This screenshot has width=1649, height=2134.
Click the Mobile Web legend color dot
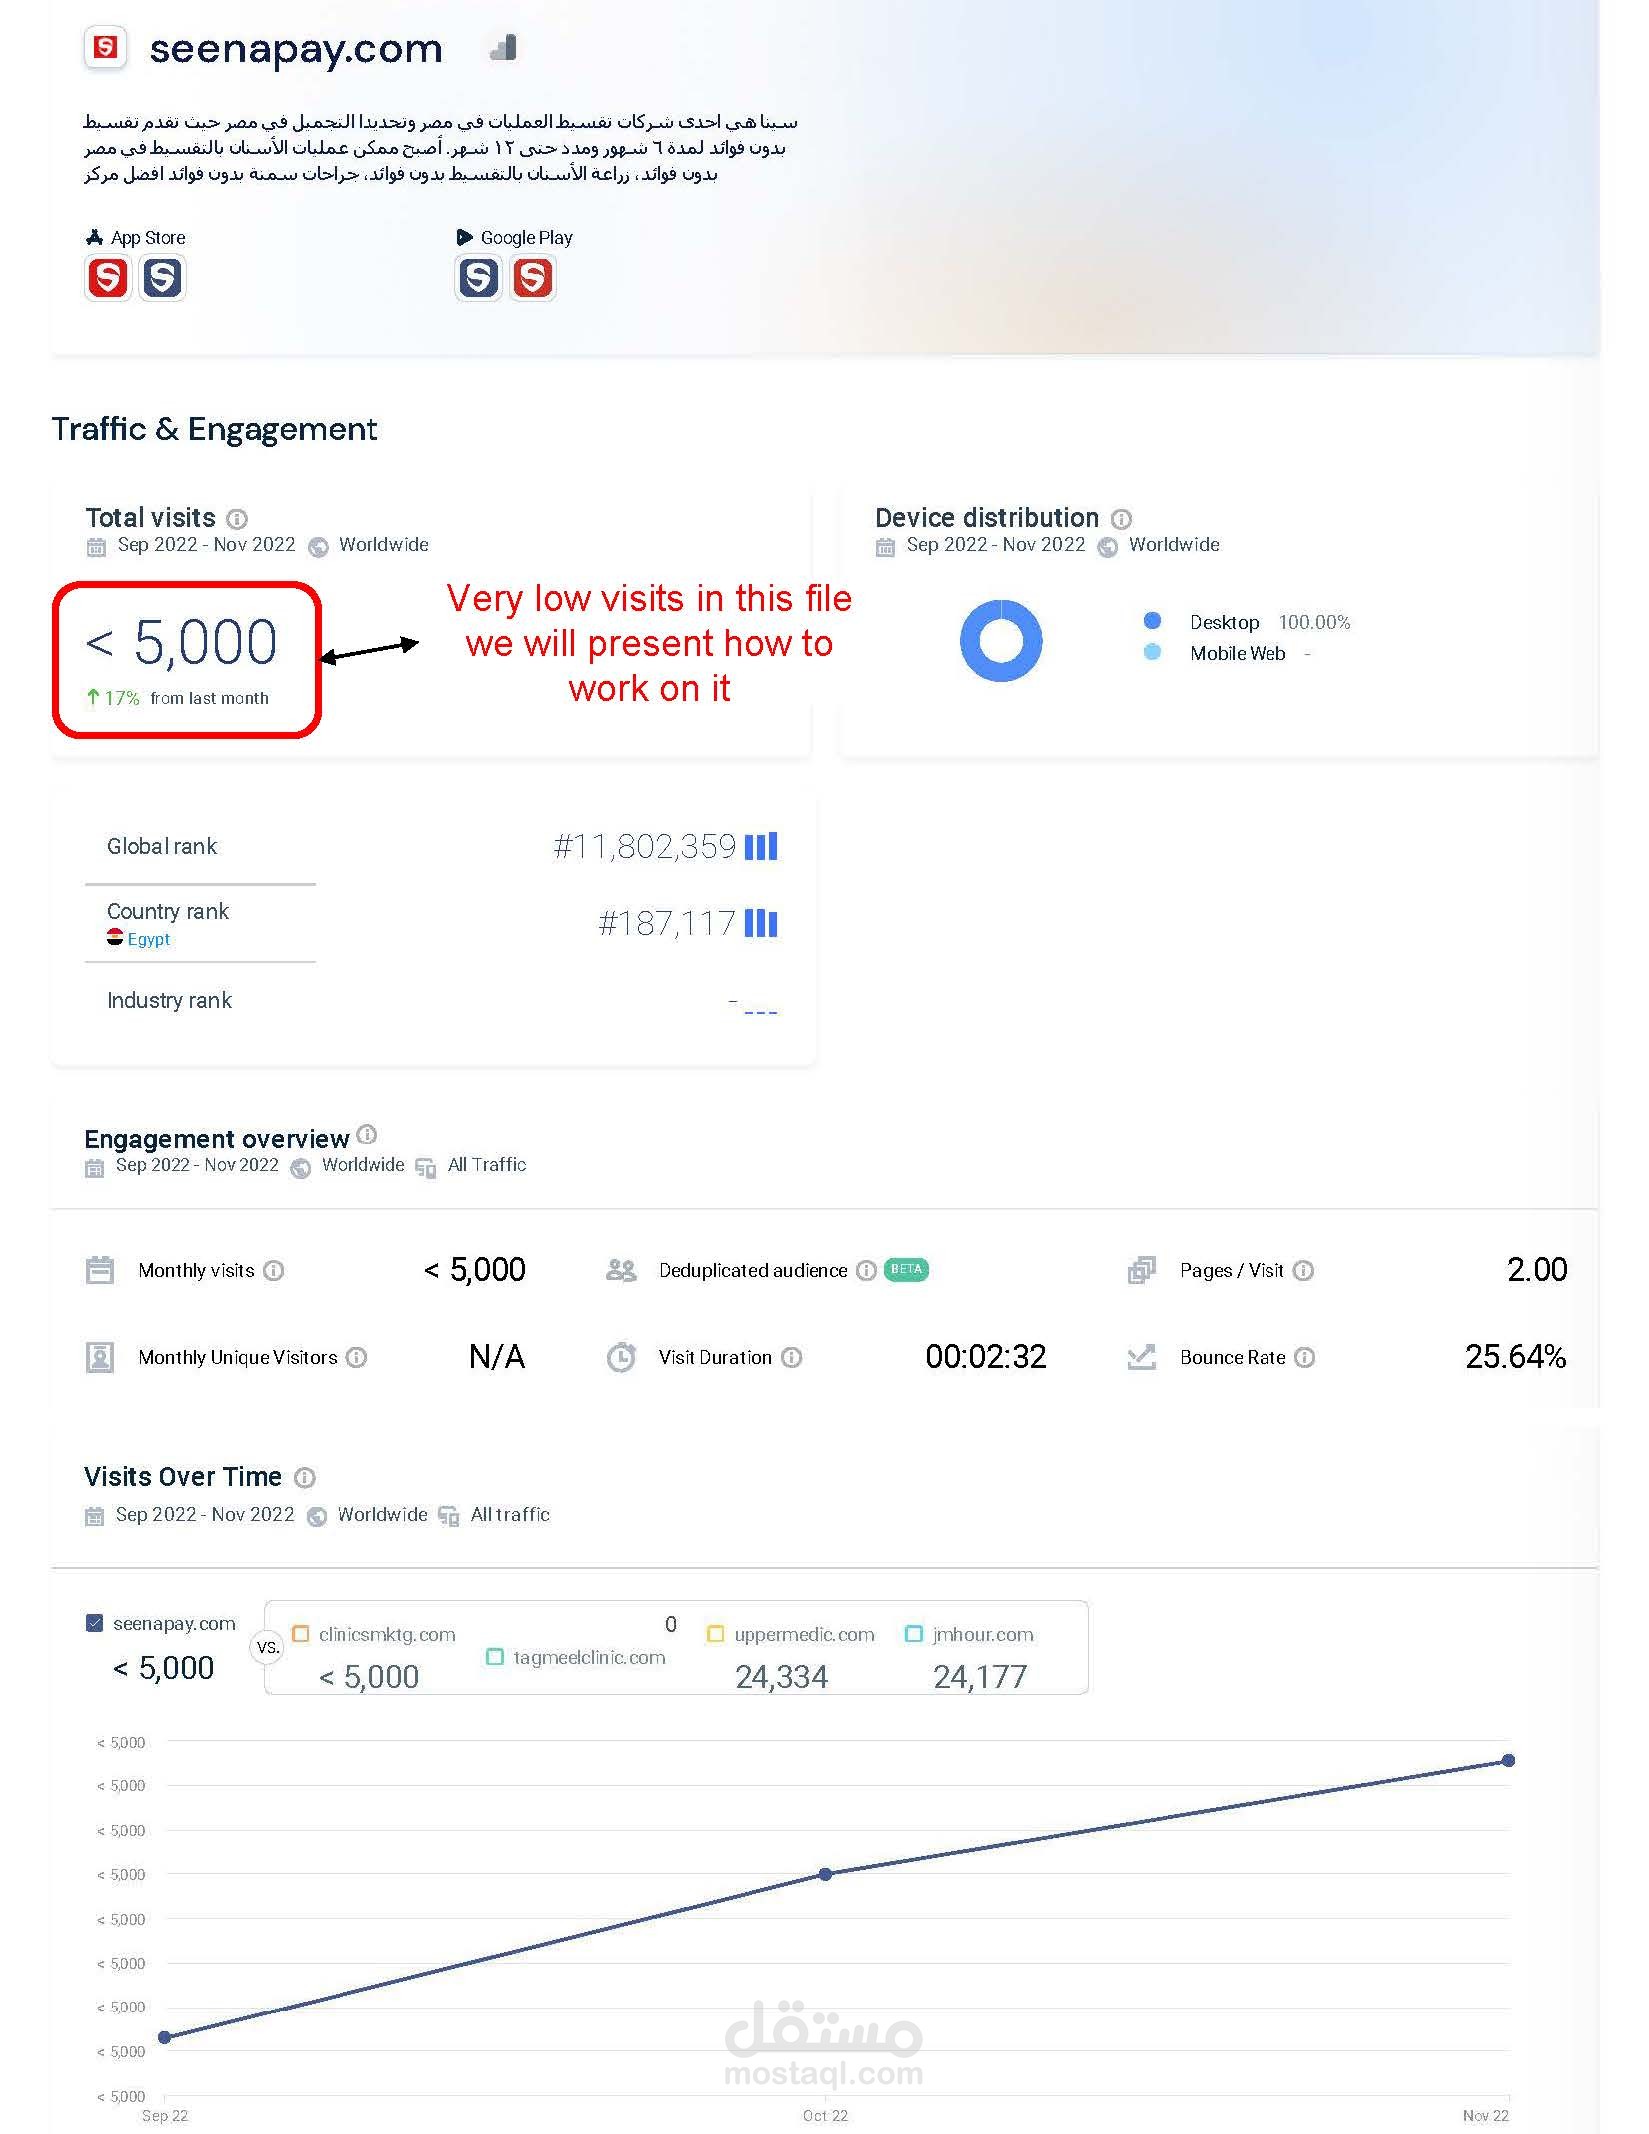pos(1152,652)
